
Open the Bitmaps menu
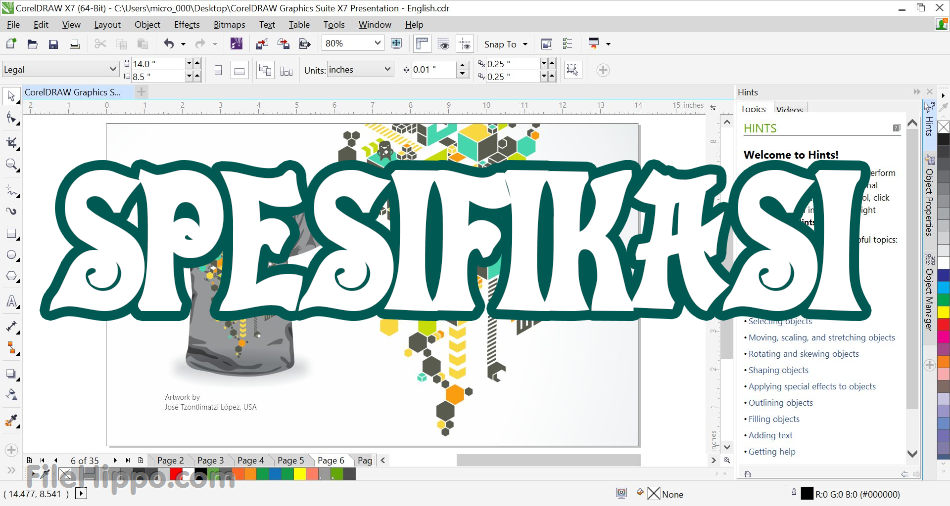pyautogui.click(x=230, y=25)
